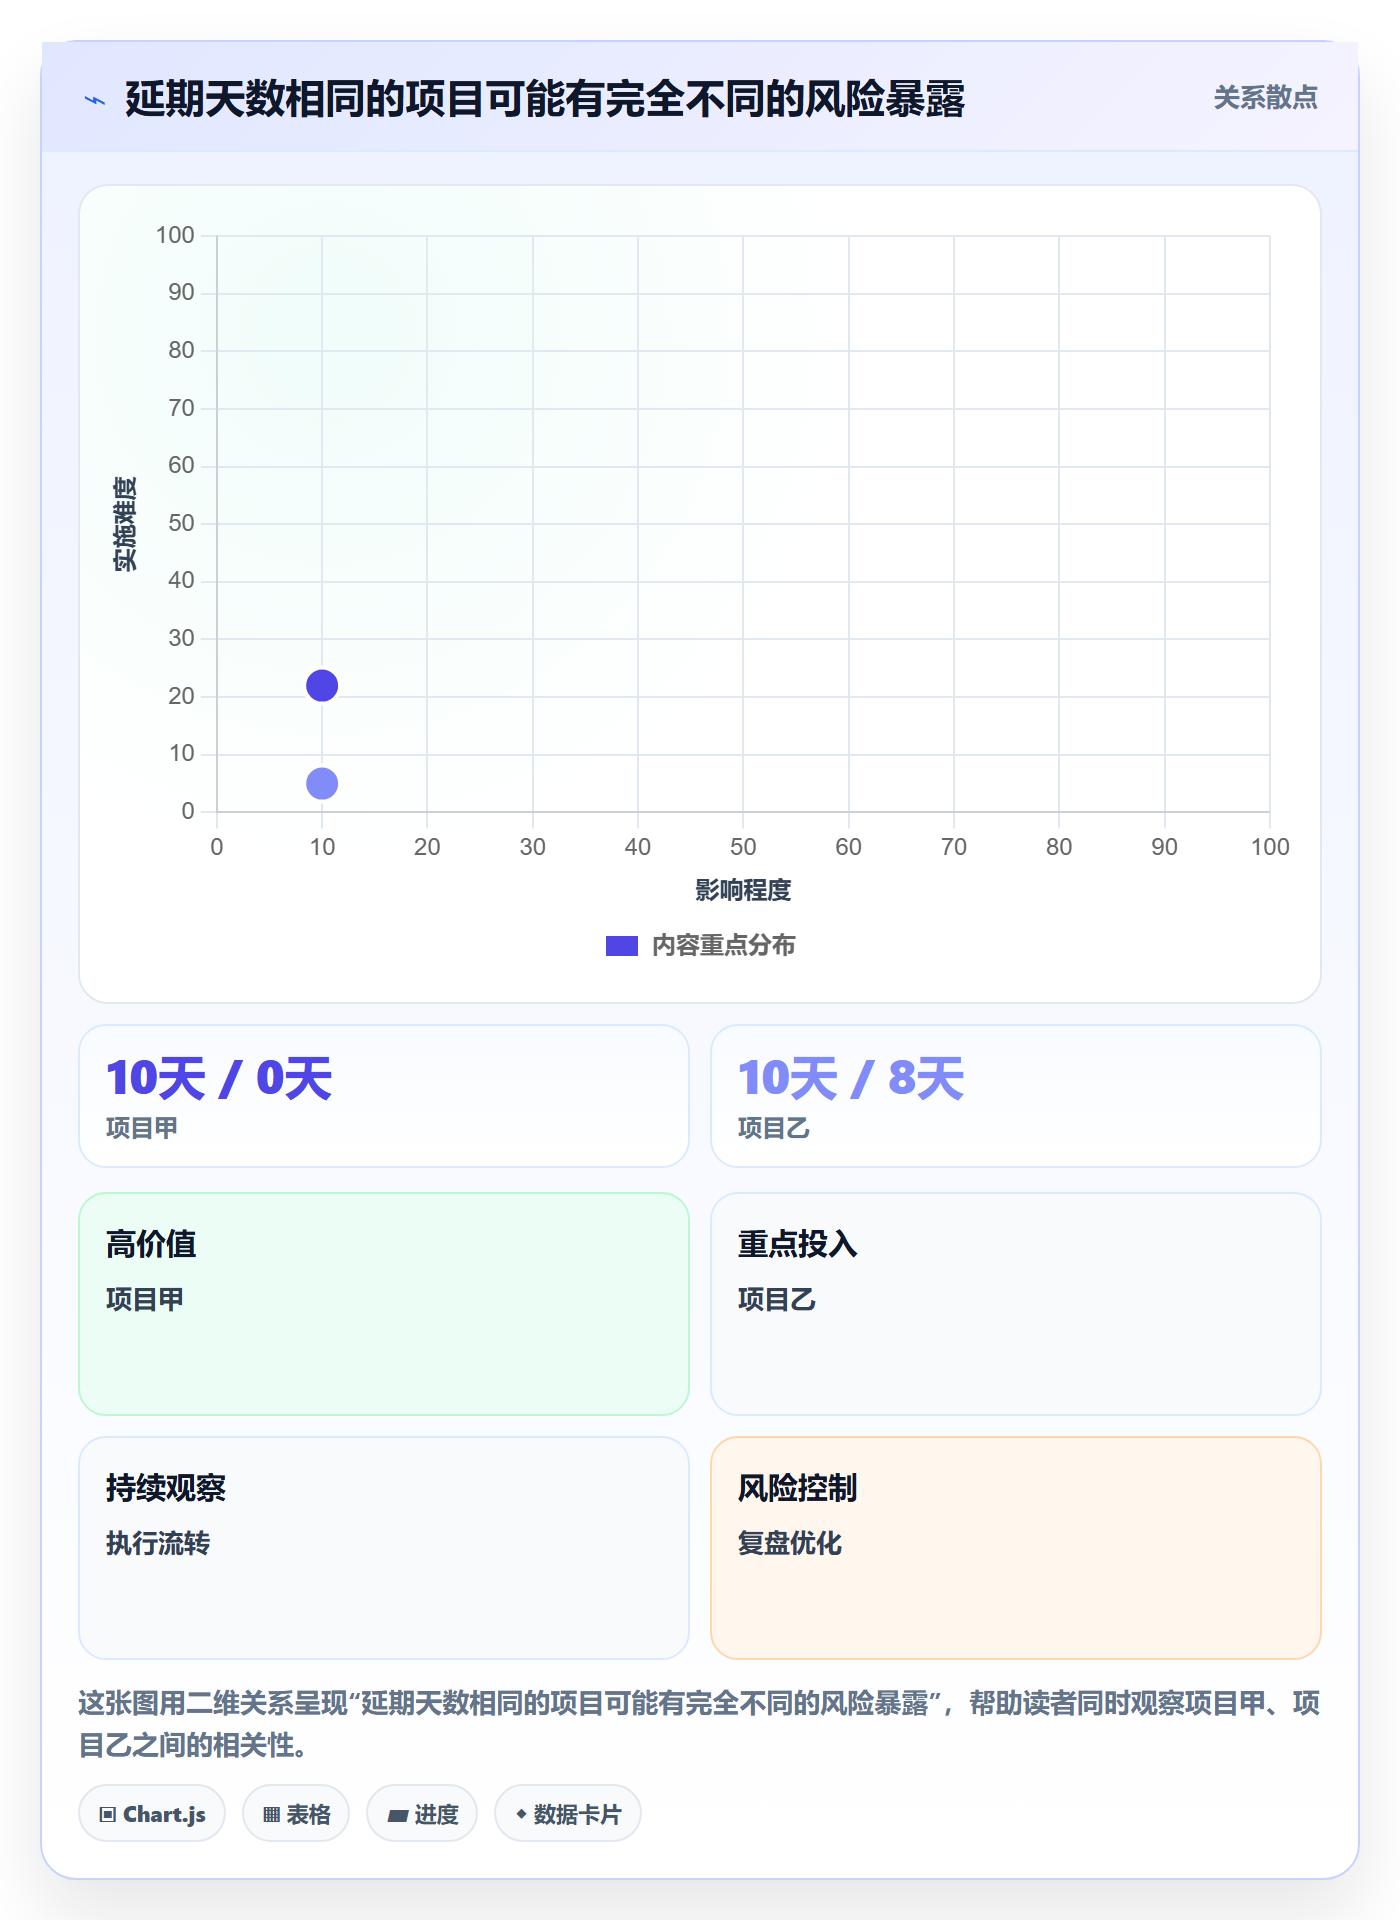Click the 表格 chip grid icon
Viewport: 1400px width, 1920px height.
coord(272,1815)
